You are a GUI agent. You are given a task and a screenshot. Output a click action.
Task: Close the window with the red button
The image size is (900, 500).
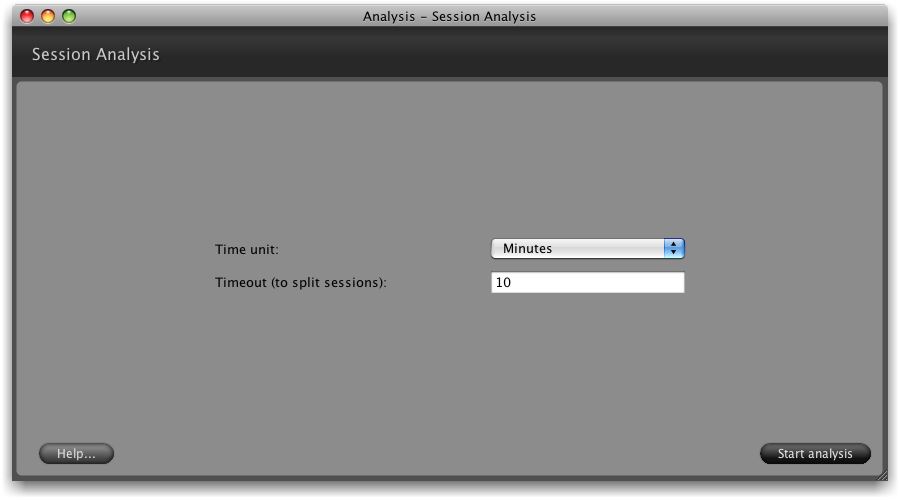point(27,16)
